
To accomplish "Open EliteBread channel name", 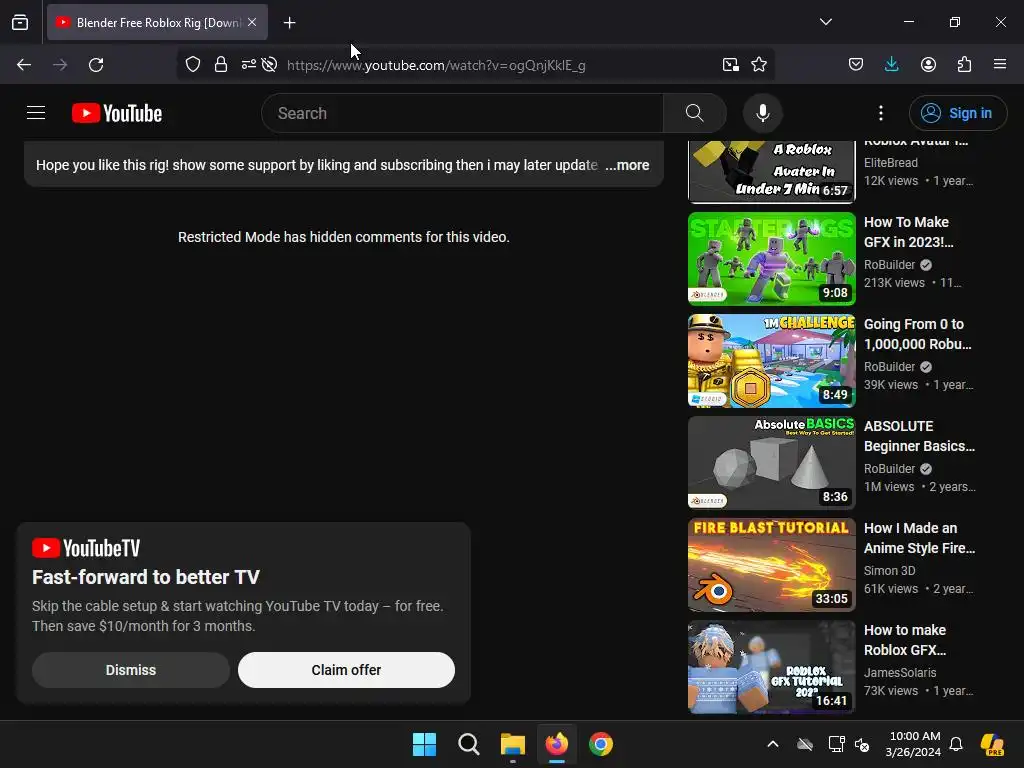I will 891,163.
